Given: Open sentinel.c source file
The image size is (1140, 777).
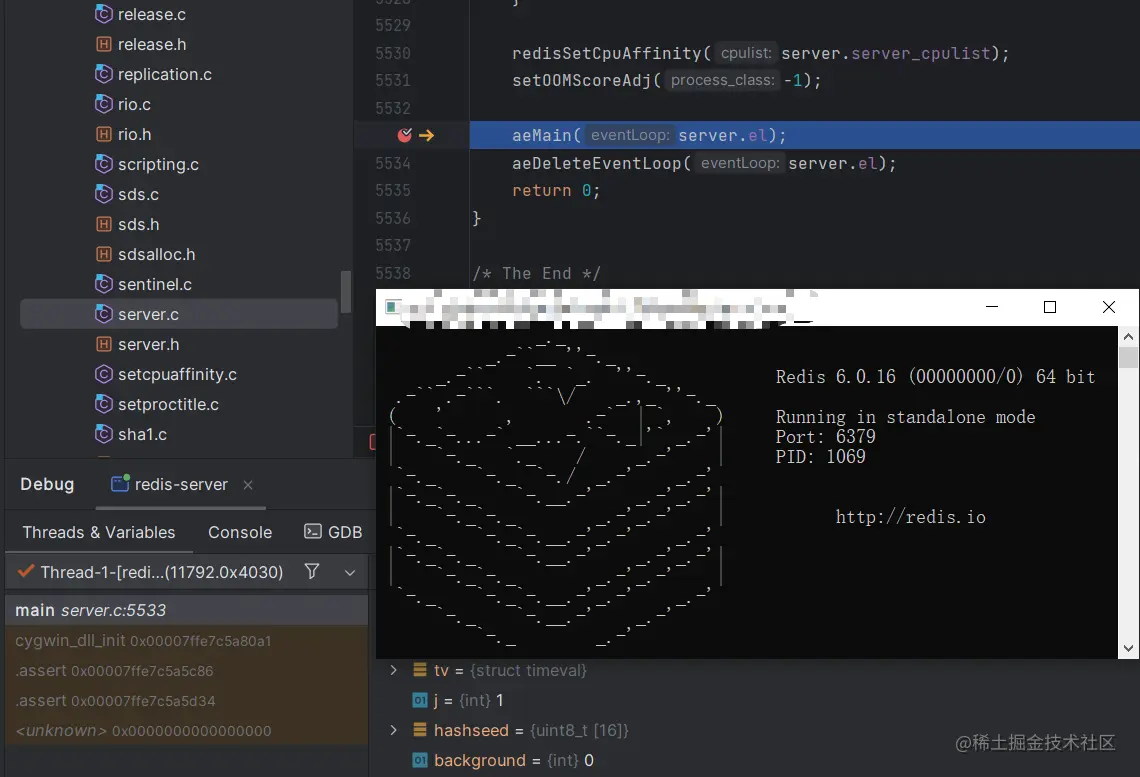Looking at the screenshot, I should (x=155, y=284).
